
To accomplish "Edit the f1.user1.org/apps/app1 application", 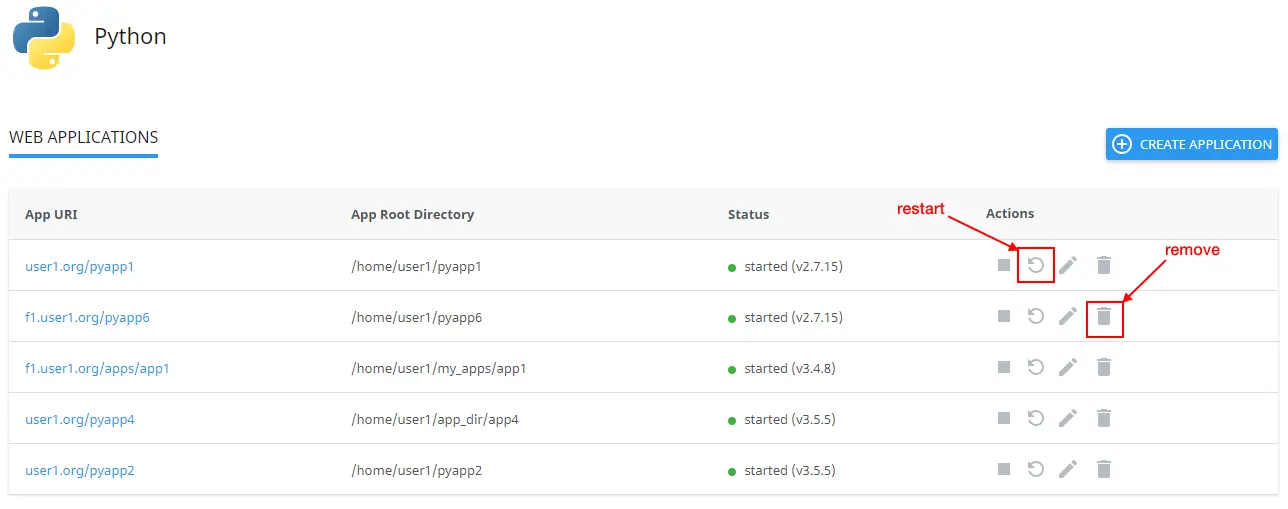I will coord(1068,368).
